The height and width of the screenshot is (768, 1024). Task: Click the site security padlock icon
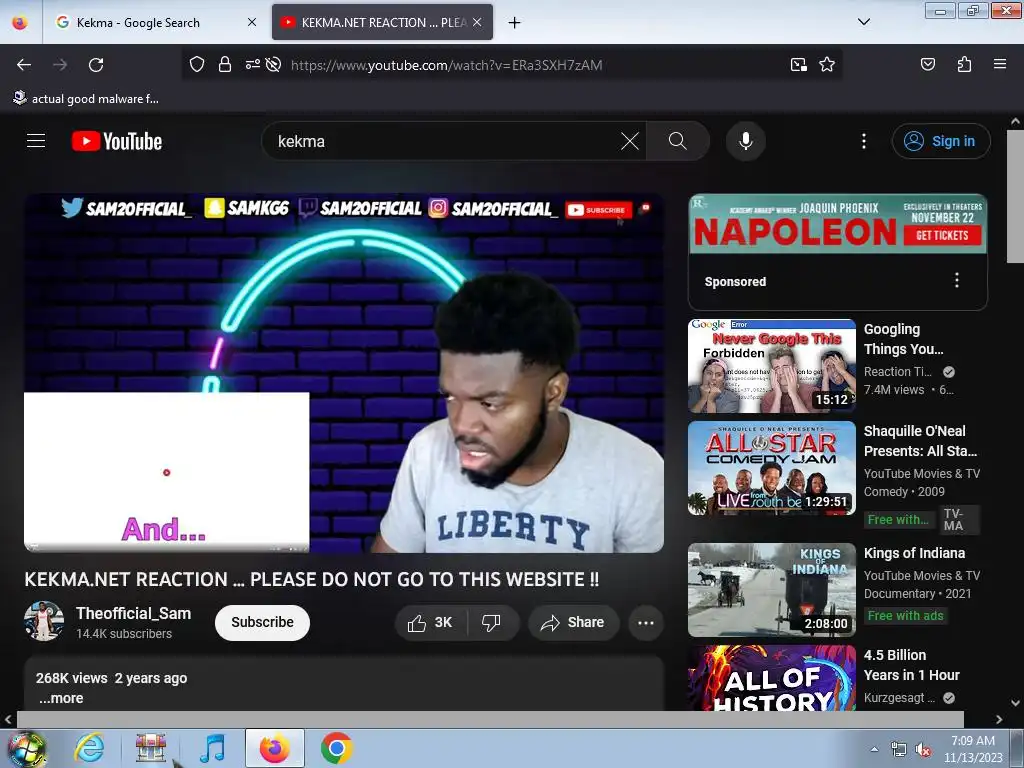225,65
